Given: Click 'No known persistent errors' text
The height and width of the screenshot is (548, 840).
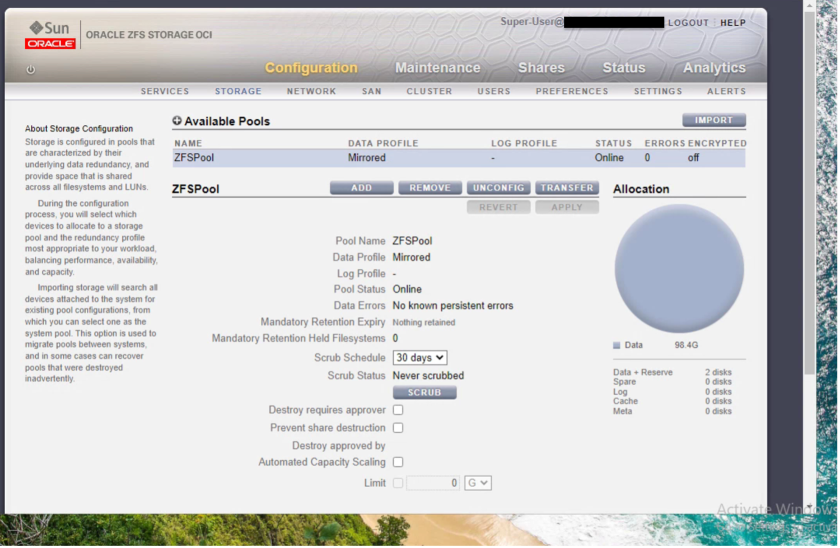Looking at the screenshot, I should click(x=453, y=306).
